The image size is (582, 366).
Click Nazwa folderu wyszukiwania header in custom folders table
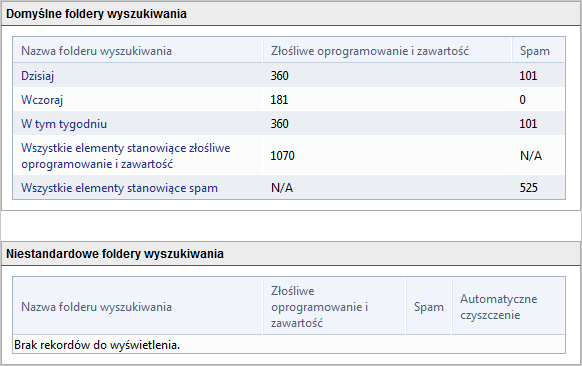[97, 307]
